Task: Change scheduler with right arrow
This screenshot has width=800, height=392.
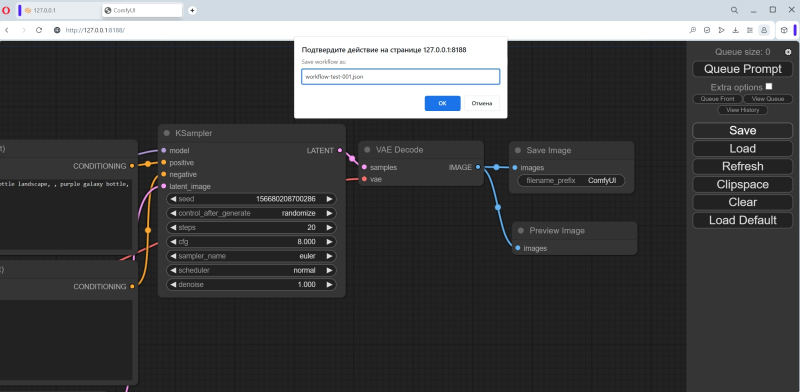Action: 330,271
